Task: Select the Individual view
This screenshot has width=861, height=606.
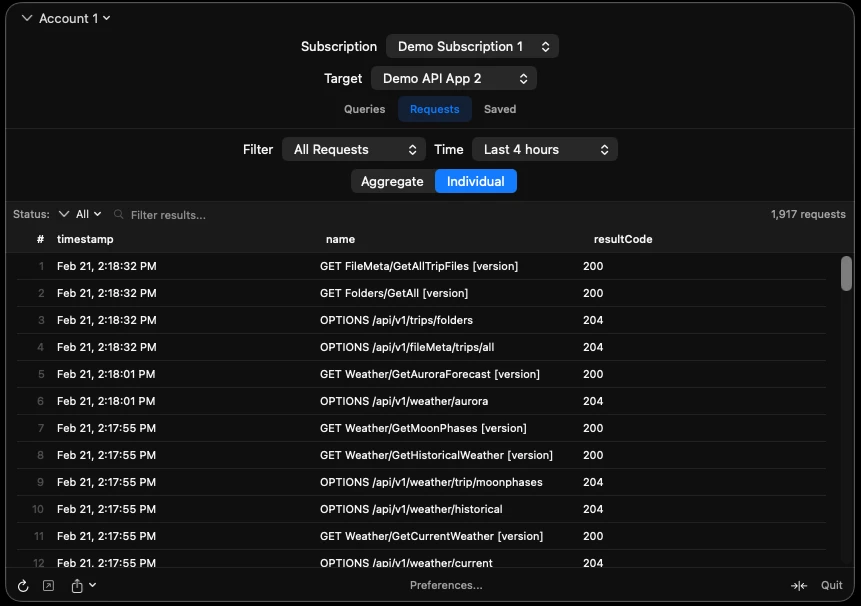Action: pos(475,181)
